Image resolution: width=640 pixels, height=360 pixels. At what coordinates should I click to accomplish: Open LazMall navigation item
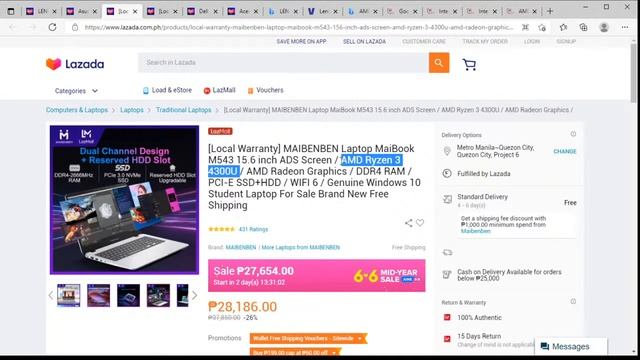(x=220, y=90)
